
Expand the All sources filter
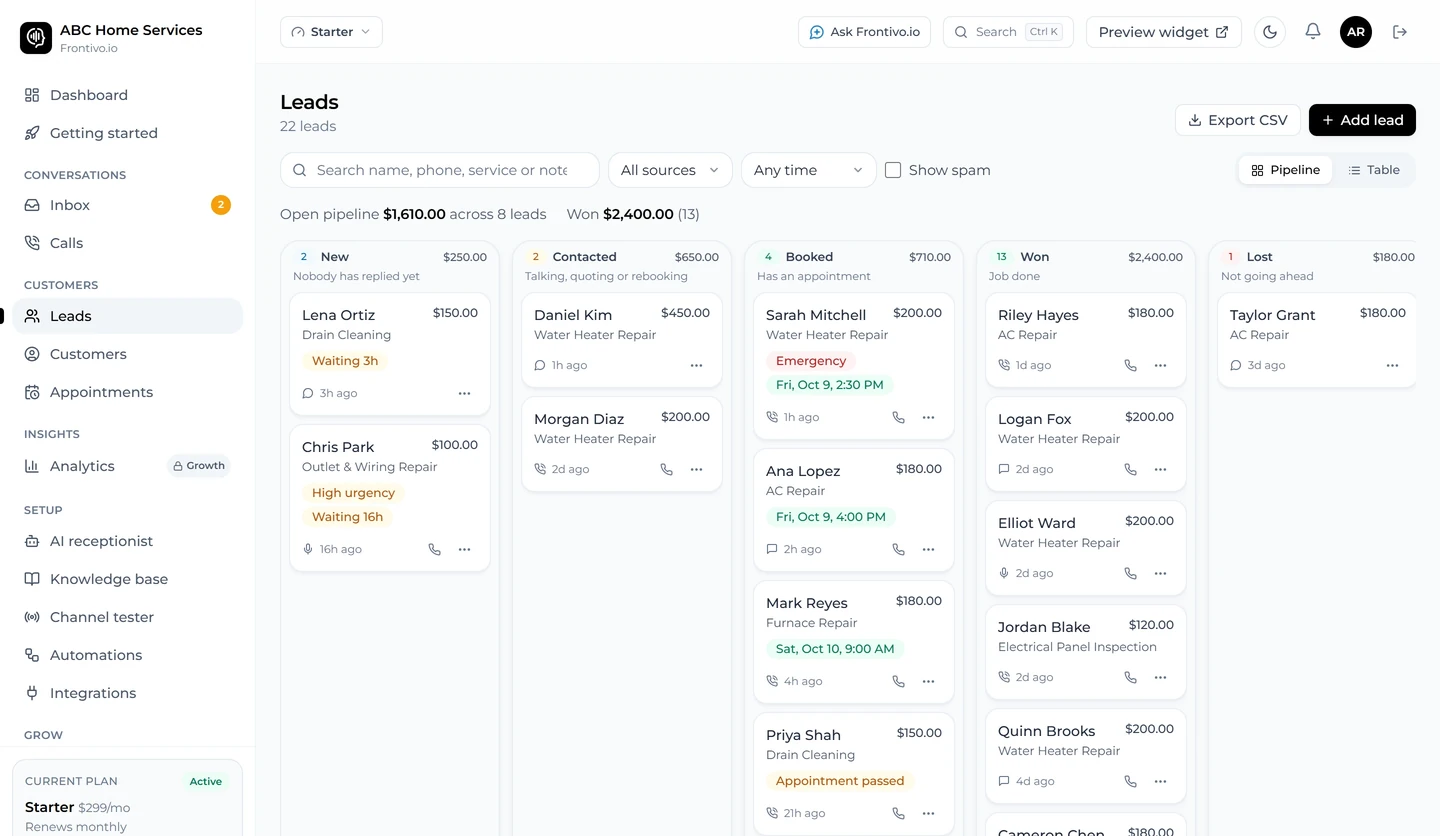point(670,170)
